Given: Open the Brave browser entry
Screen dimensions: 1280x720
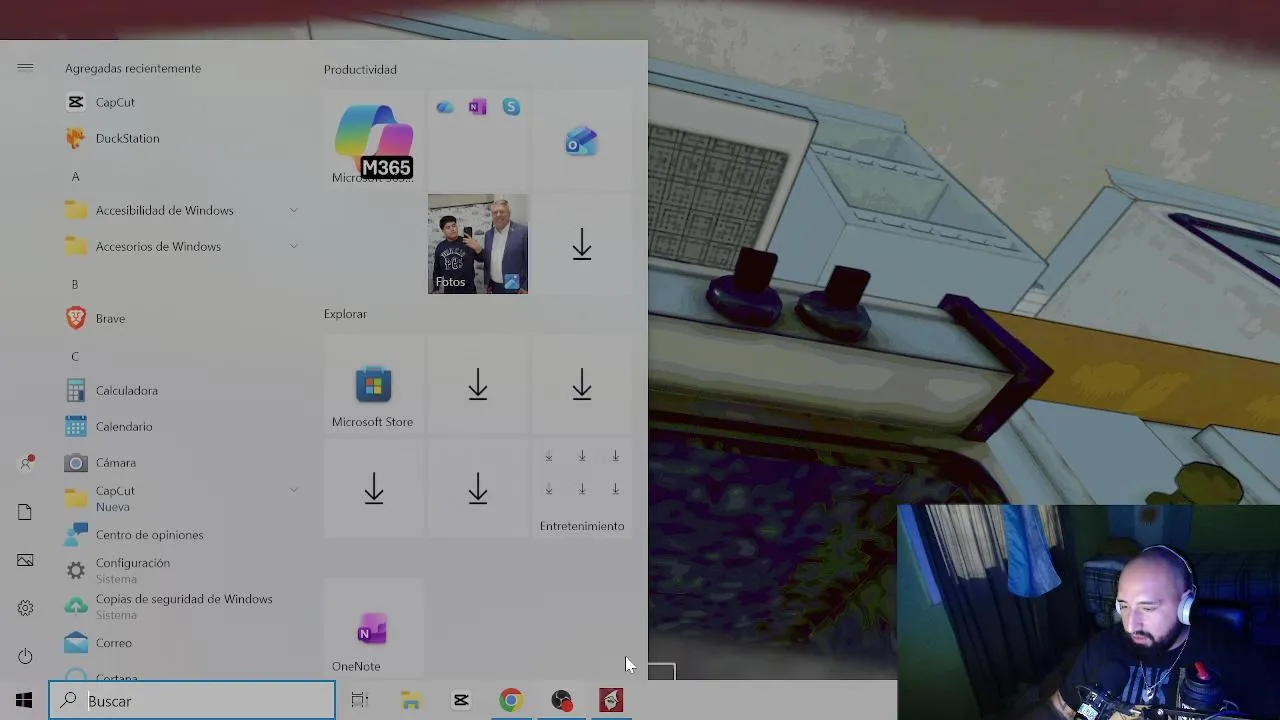Looking at the screenshot, I should (180, 318).
